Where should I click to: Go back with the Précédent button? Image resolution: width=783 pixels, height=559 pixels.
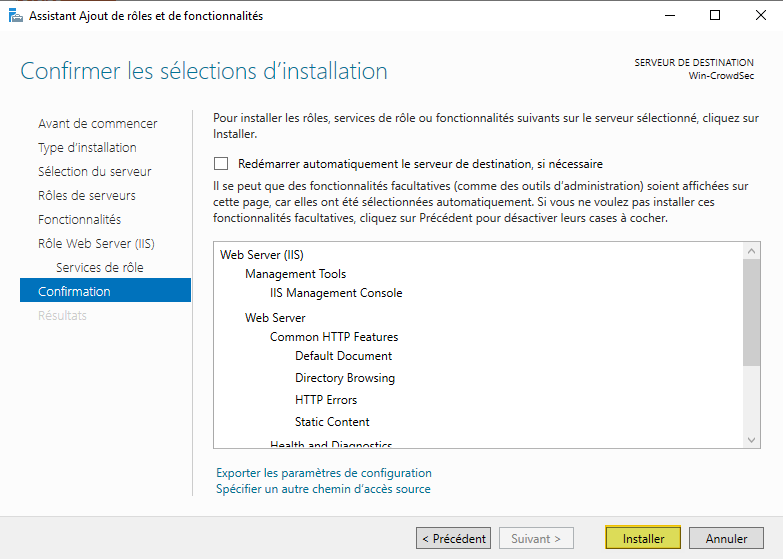pos(453,538)
